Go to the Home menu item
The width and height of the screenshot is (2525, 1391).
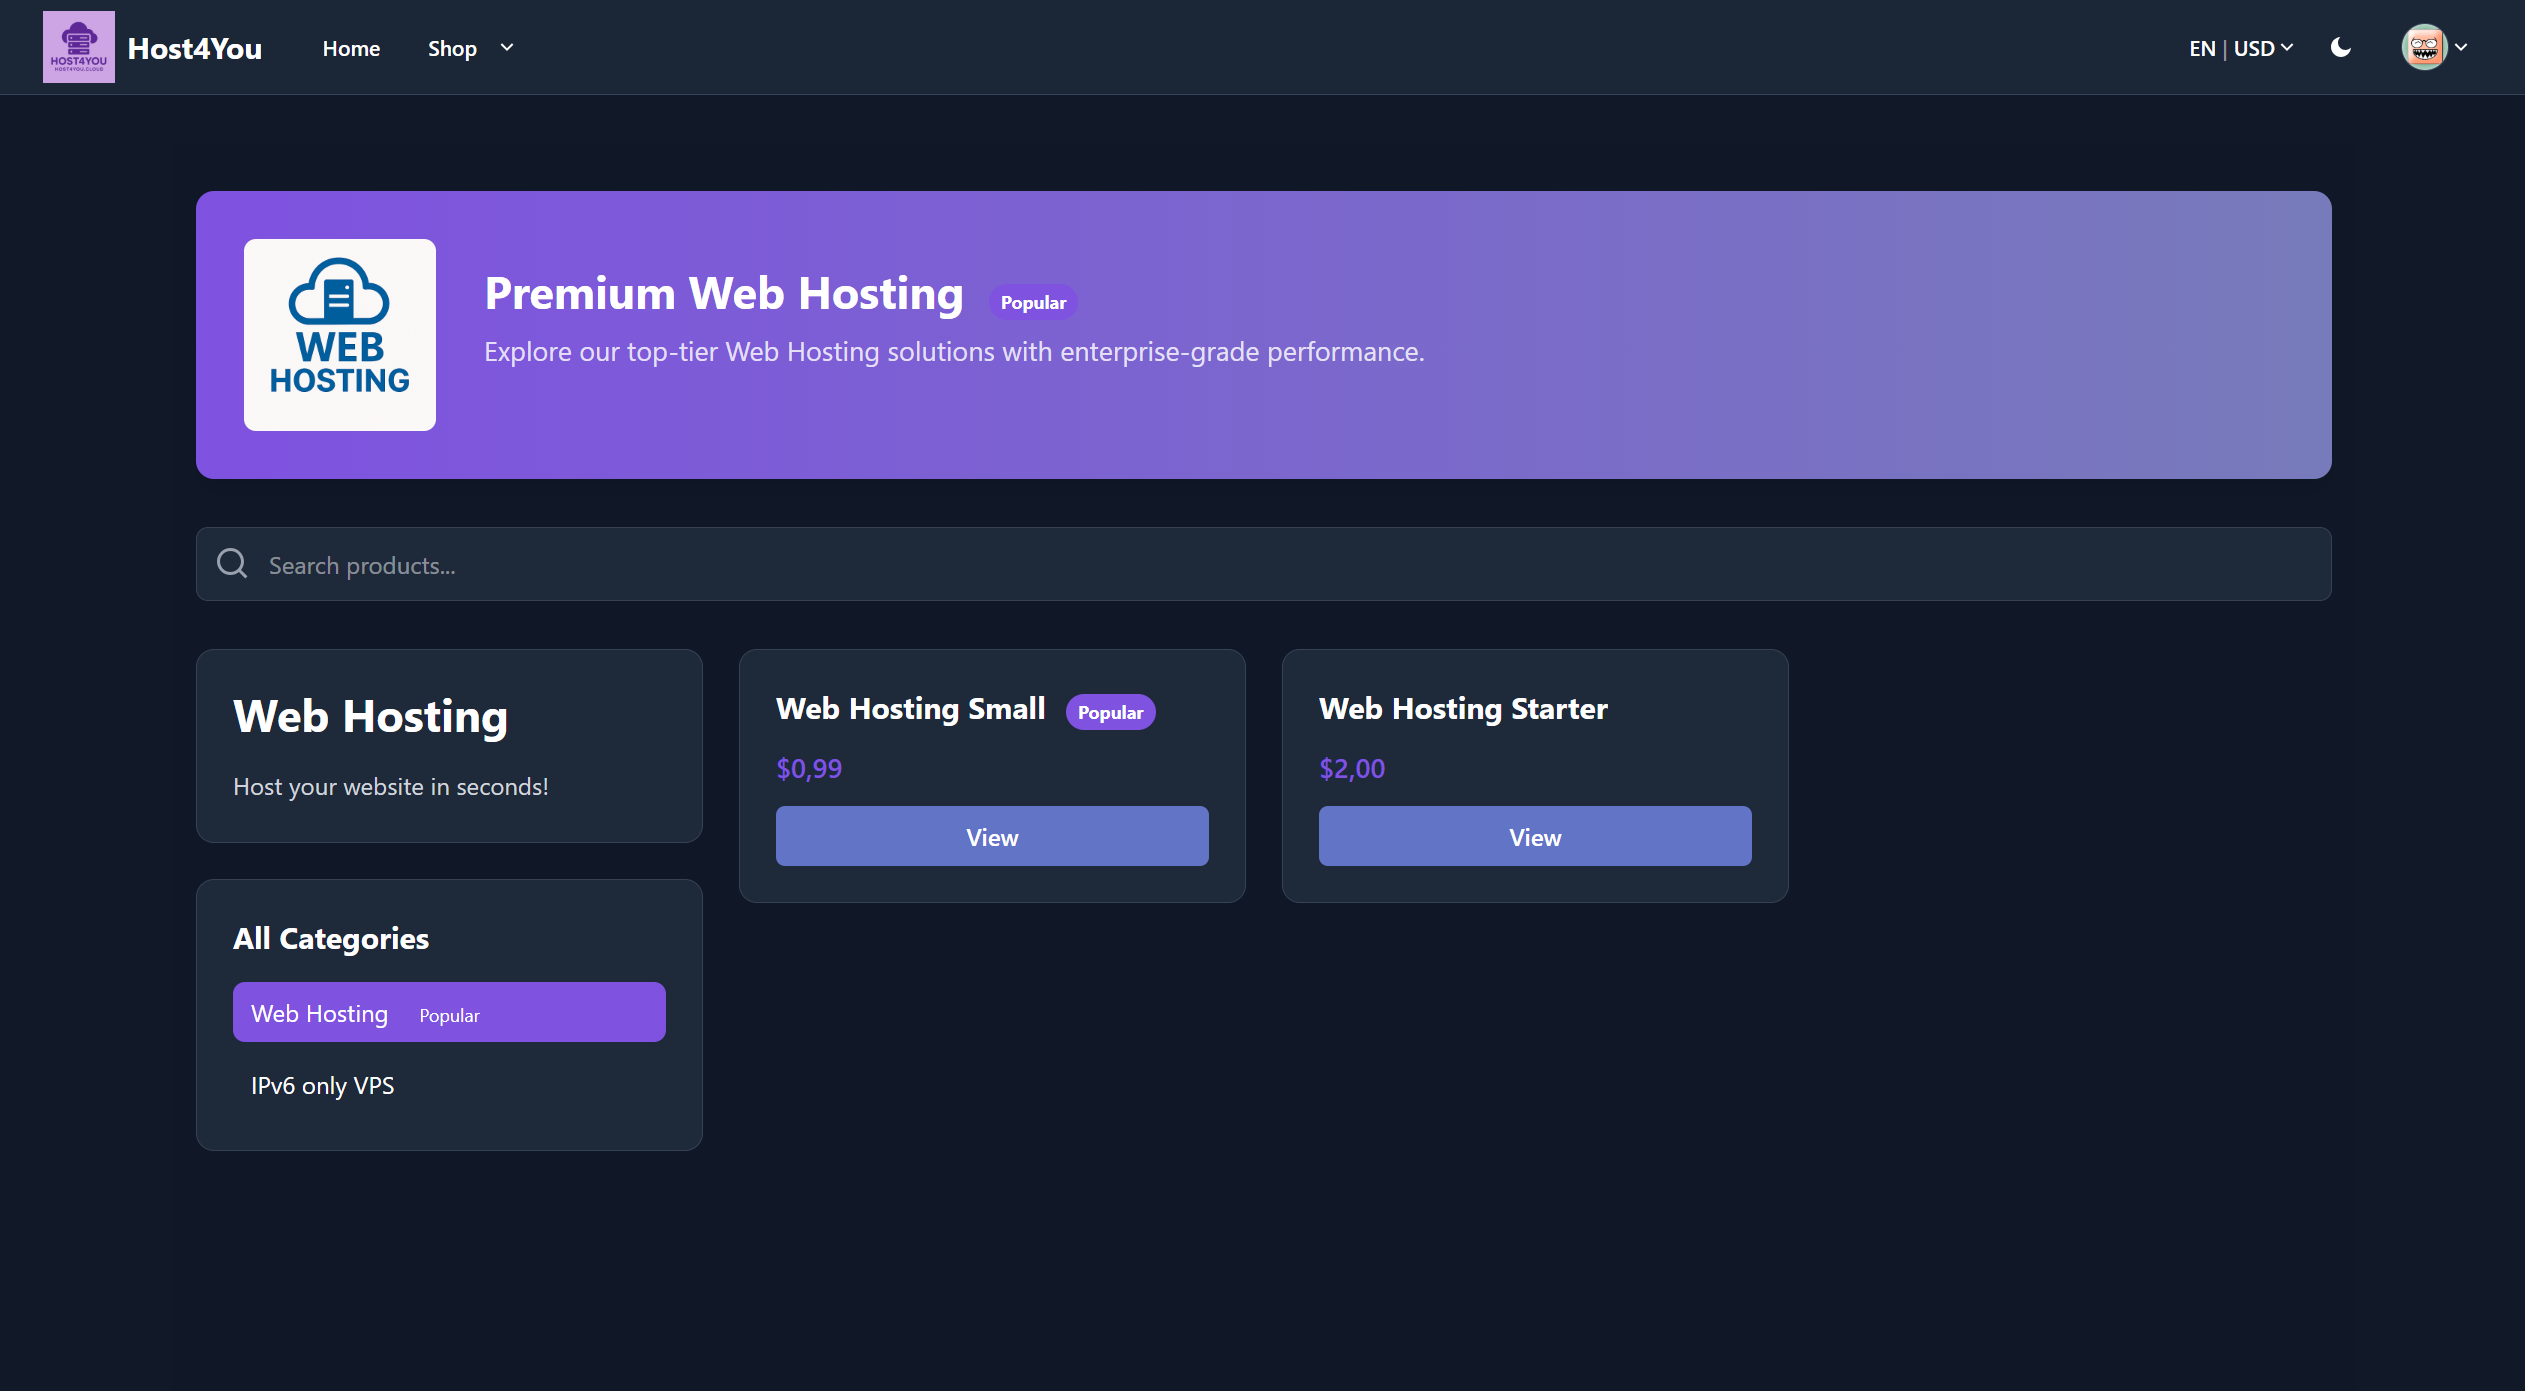[x=351, y=48]
